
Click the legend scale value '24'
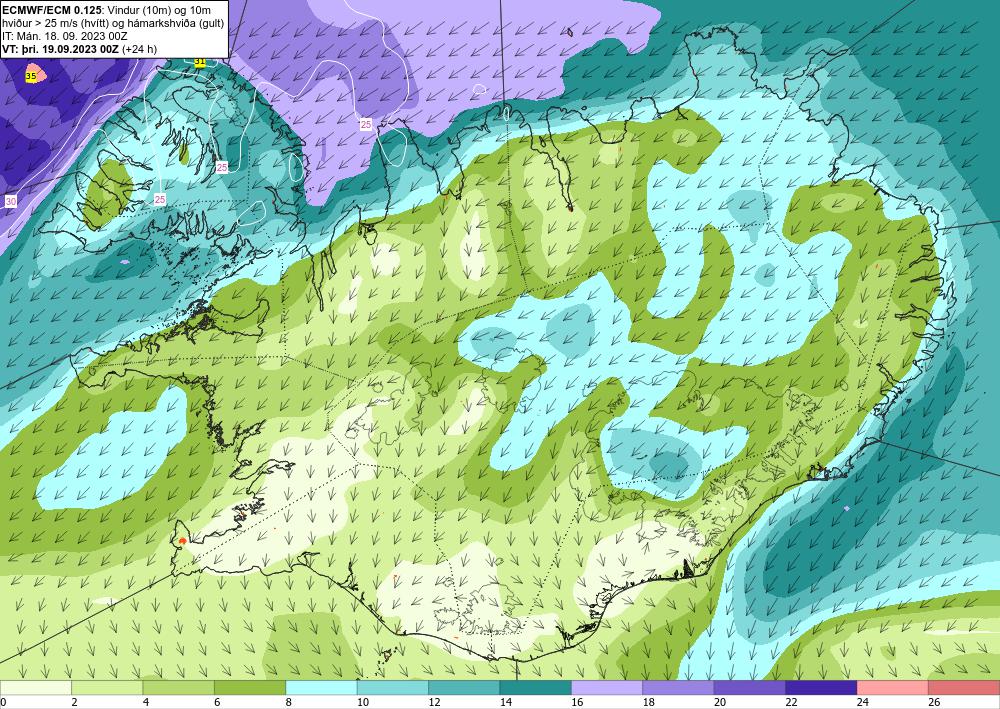click(863, 702)
